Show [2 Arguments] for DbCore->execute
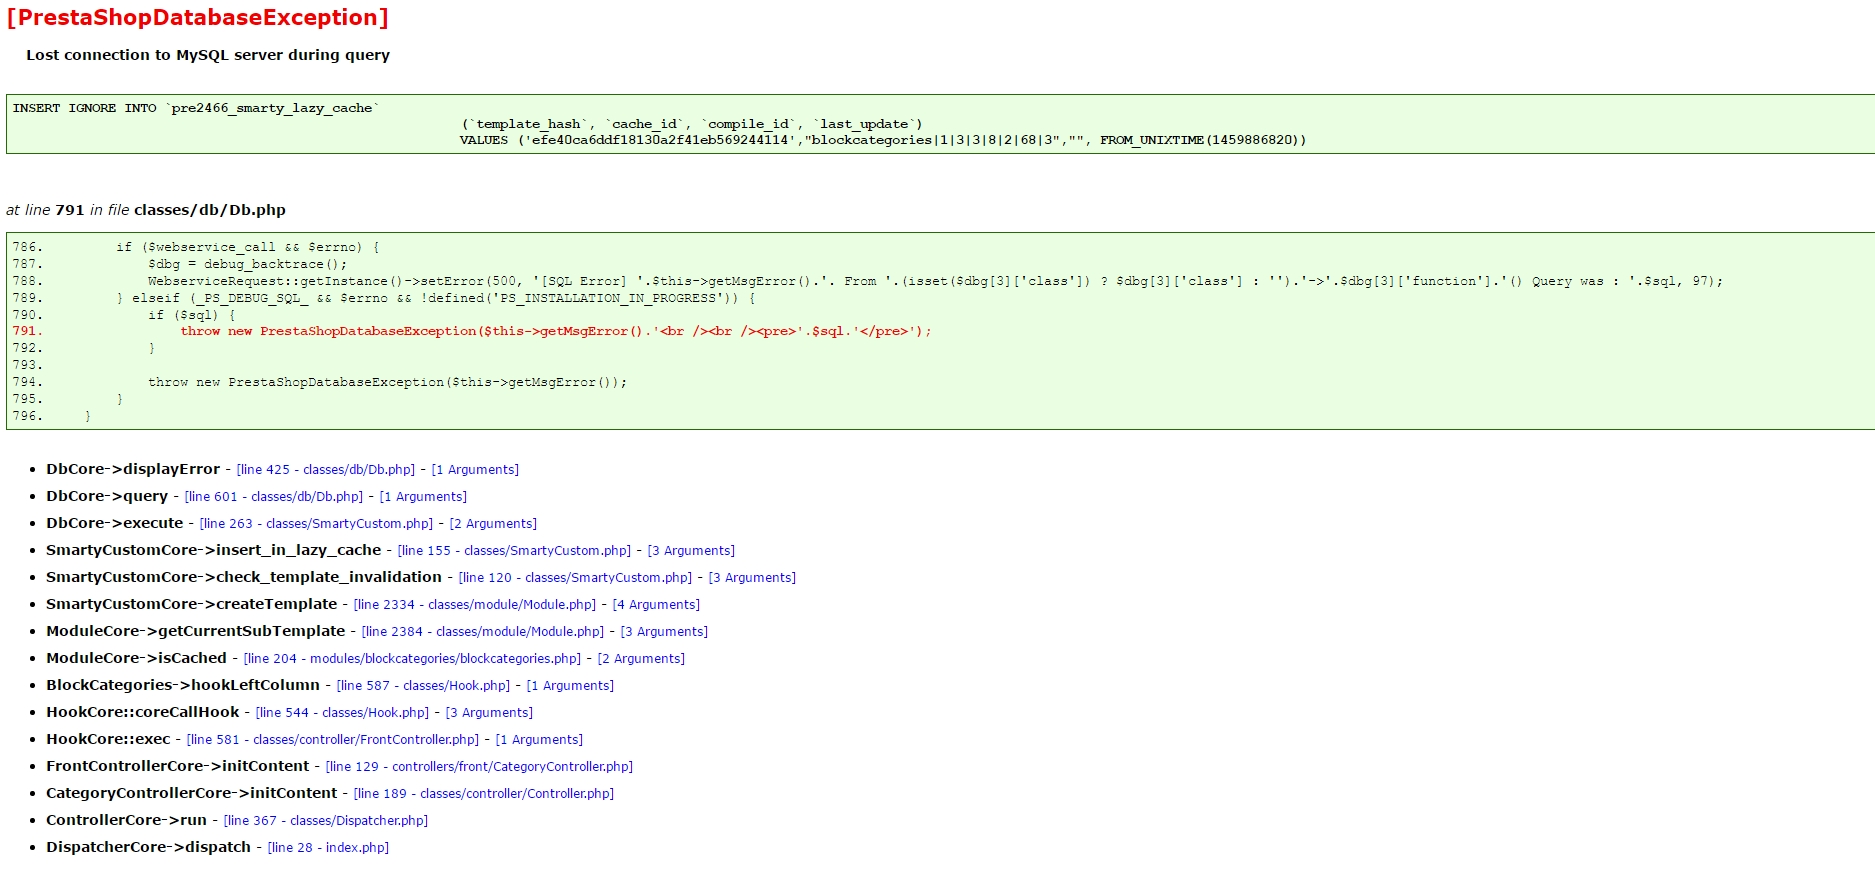This screenshot has width=1875, height=894. click(493, 524)
